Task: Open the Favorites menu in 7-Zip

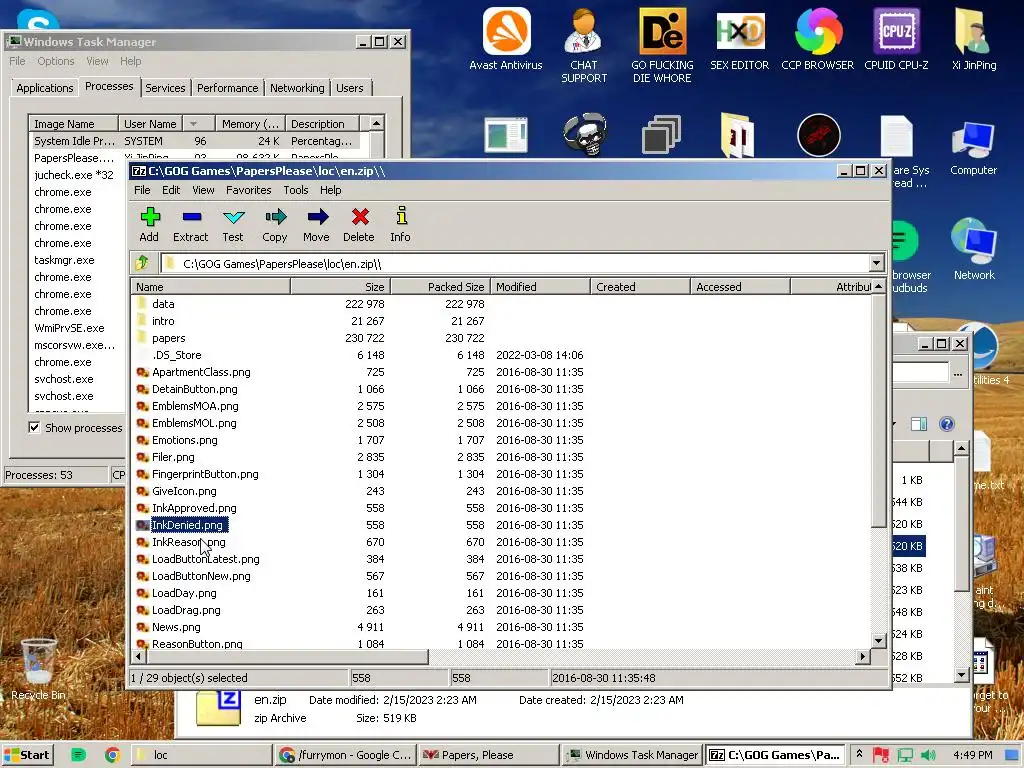Action: tap(249, 190)
